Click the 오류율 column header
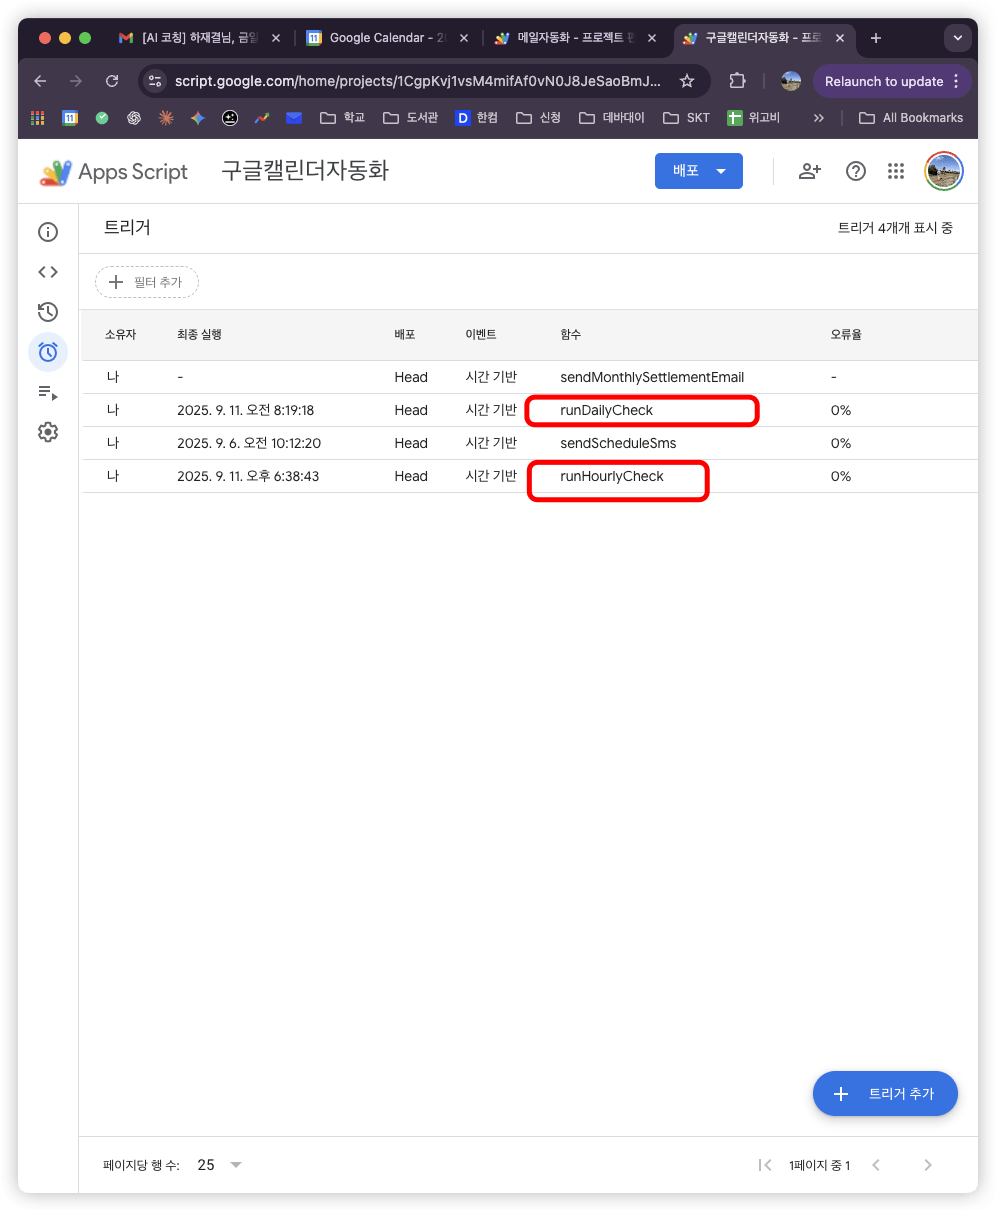 tap(846, 334)
